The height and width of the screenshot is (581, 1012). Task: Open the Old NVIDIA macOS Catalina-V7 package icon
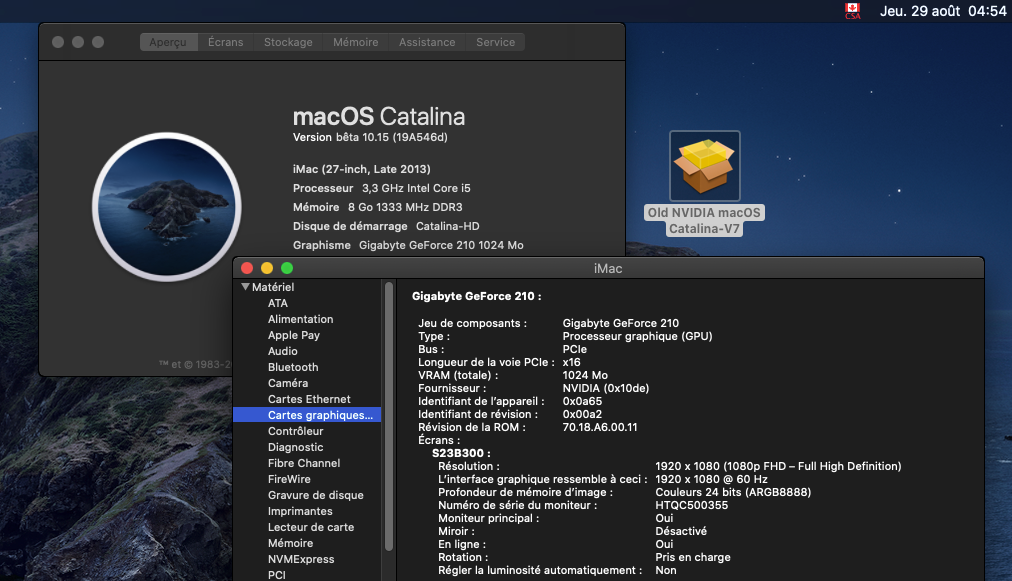coord(704,166)
